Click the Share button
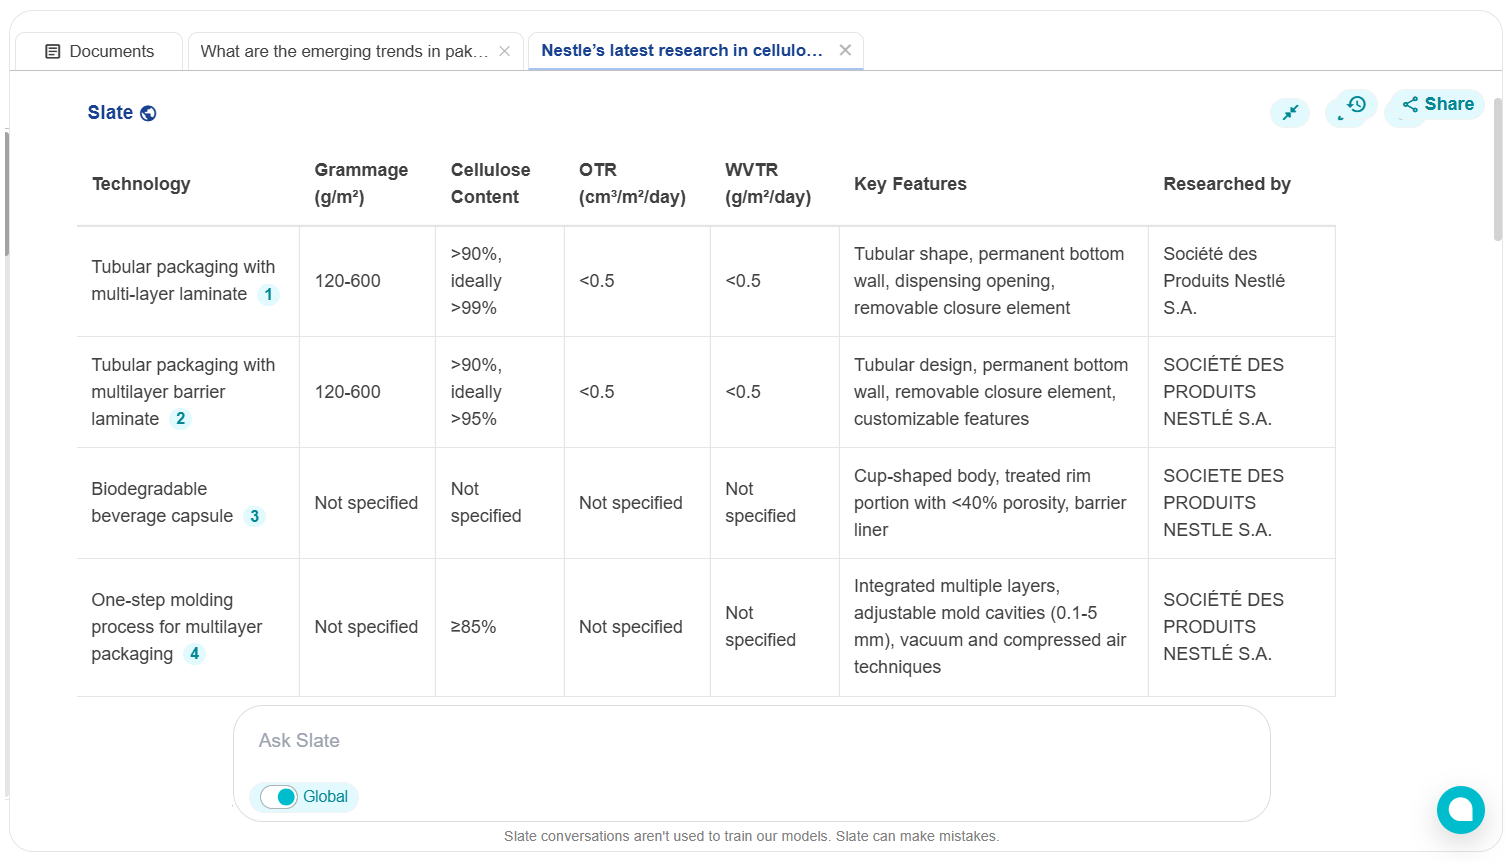The image size is (1506, 862). coord(1437,104)
